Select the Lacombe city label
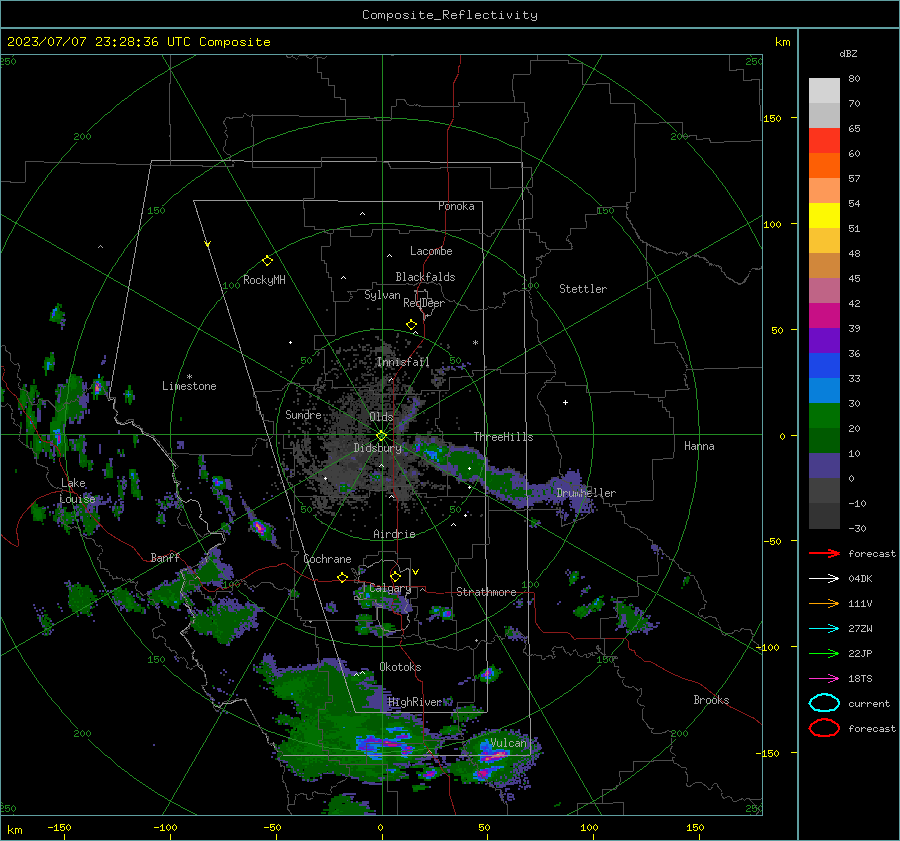 431,251
